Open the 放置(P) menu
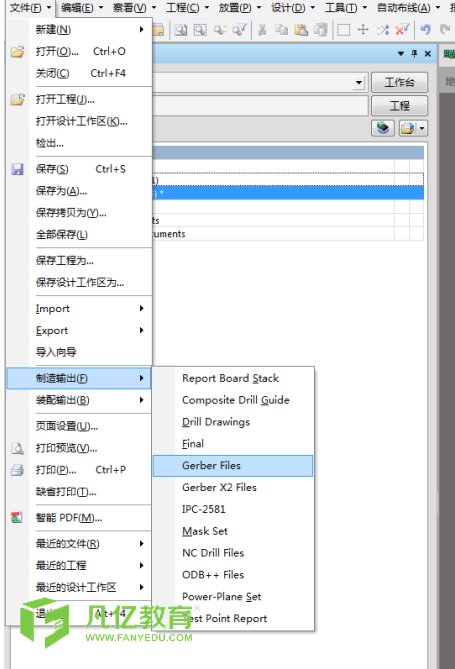The width and height of the screenshot is (455, 669). 239,8
